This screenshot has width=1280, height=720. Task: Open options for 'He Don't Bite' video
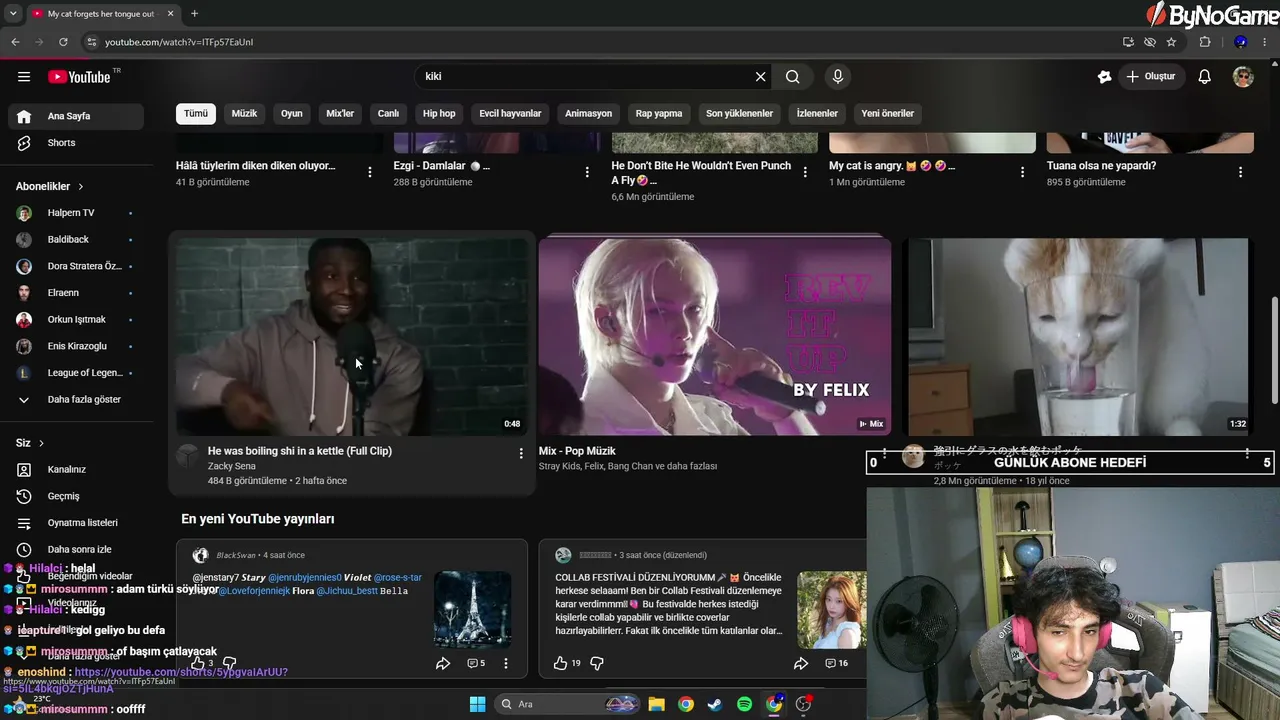click(805, 172)
